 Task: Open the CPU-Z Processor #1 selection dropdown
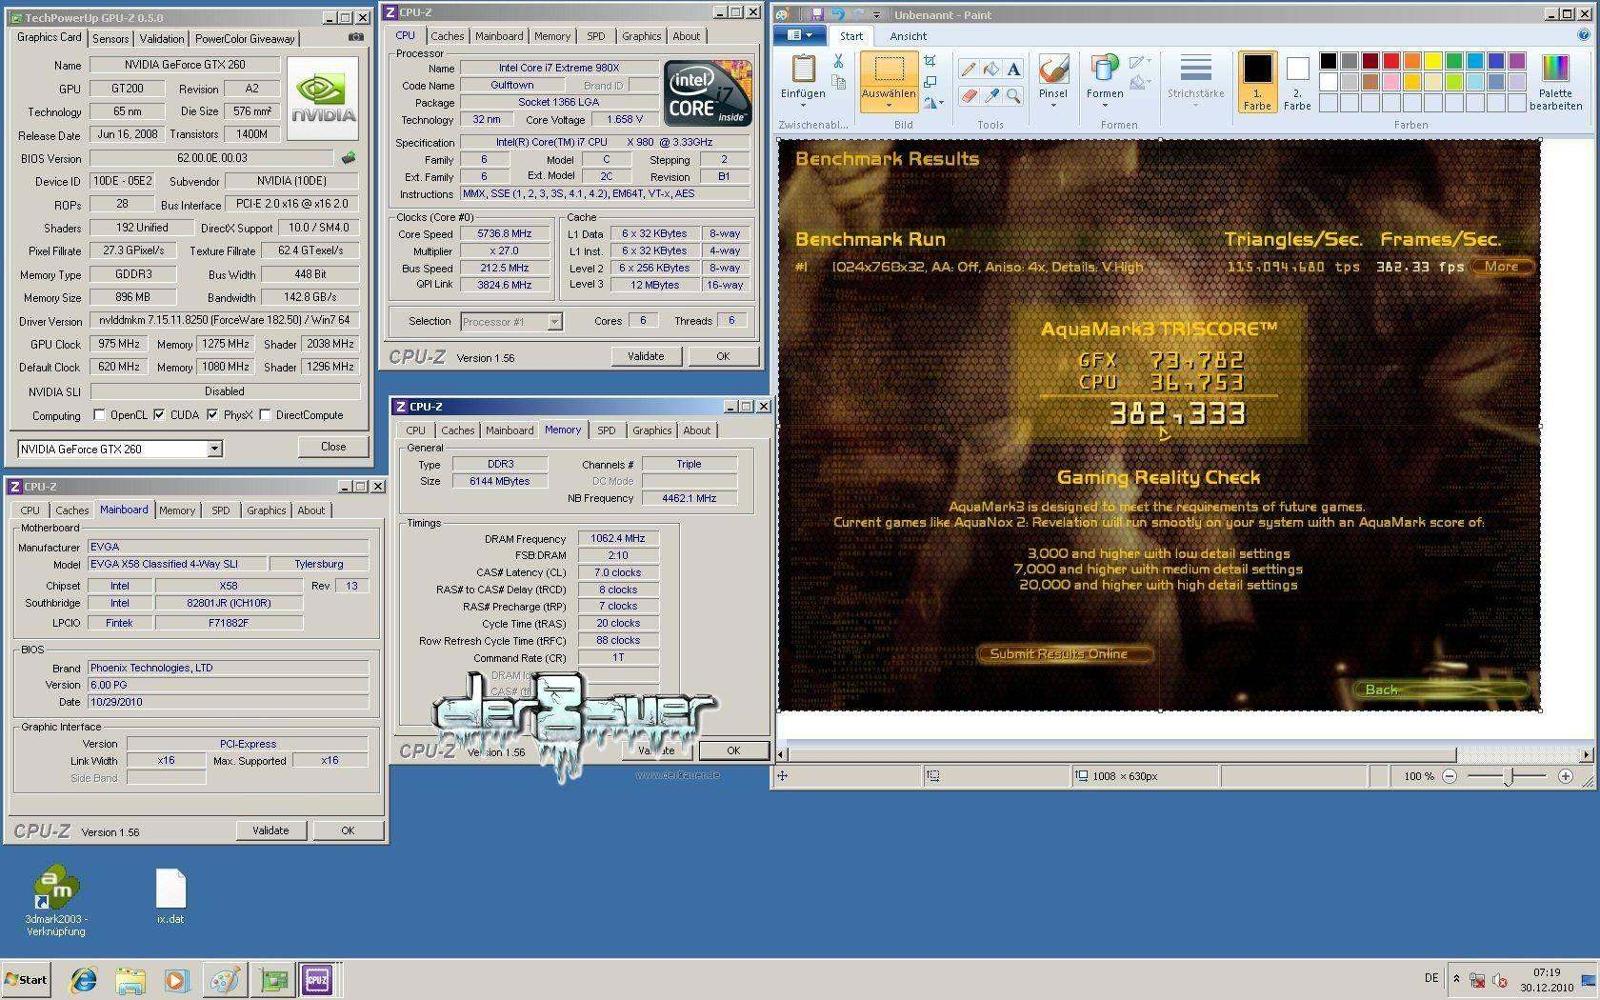click(554, 322)
